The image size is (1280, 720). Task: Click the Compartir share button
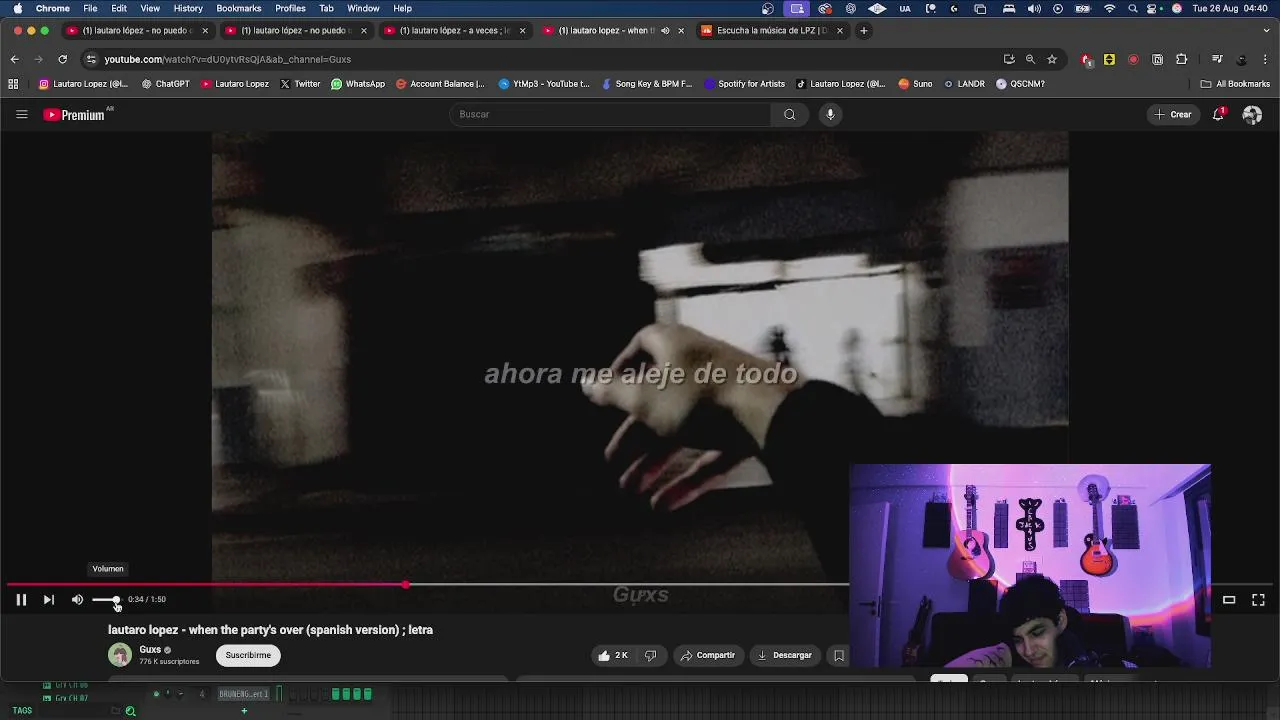(x=707, y=655)
